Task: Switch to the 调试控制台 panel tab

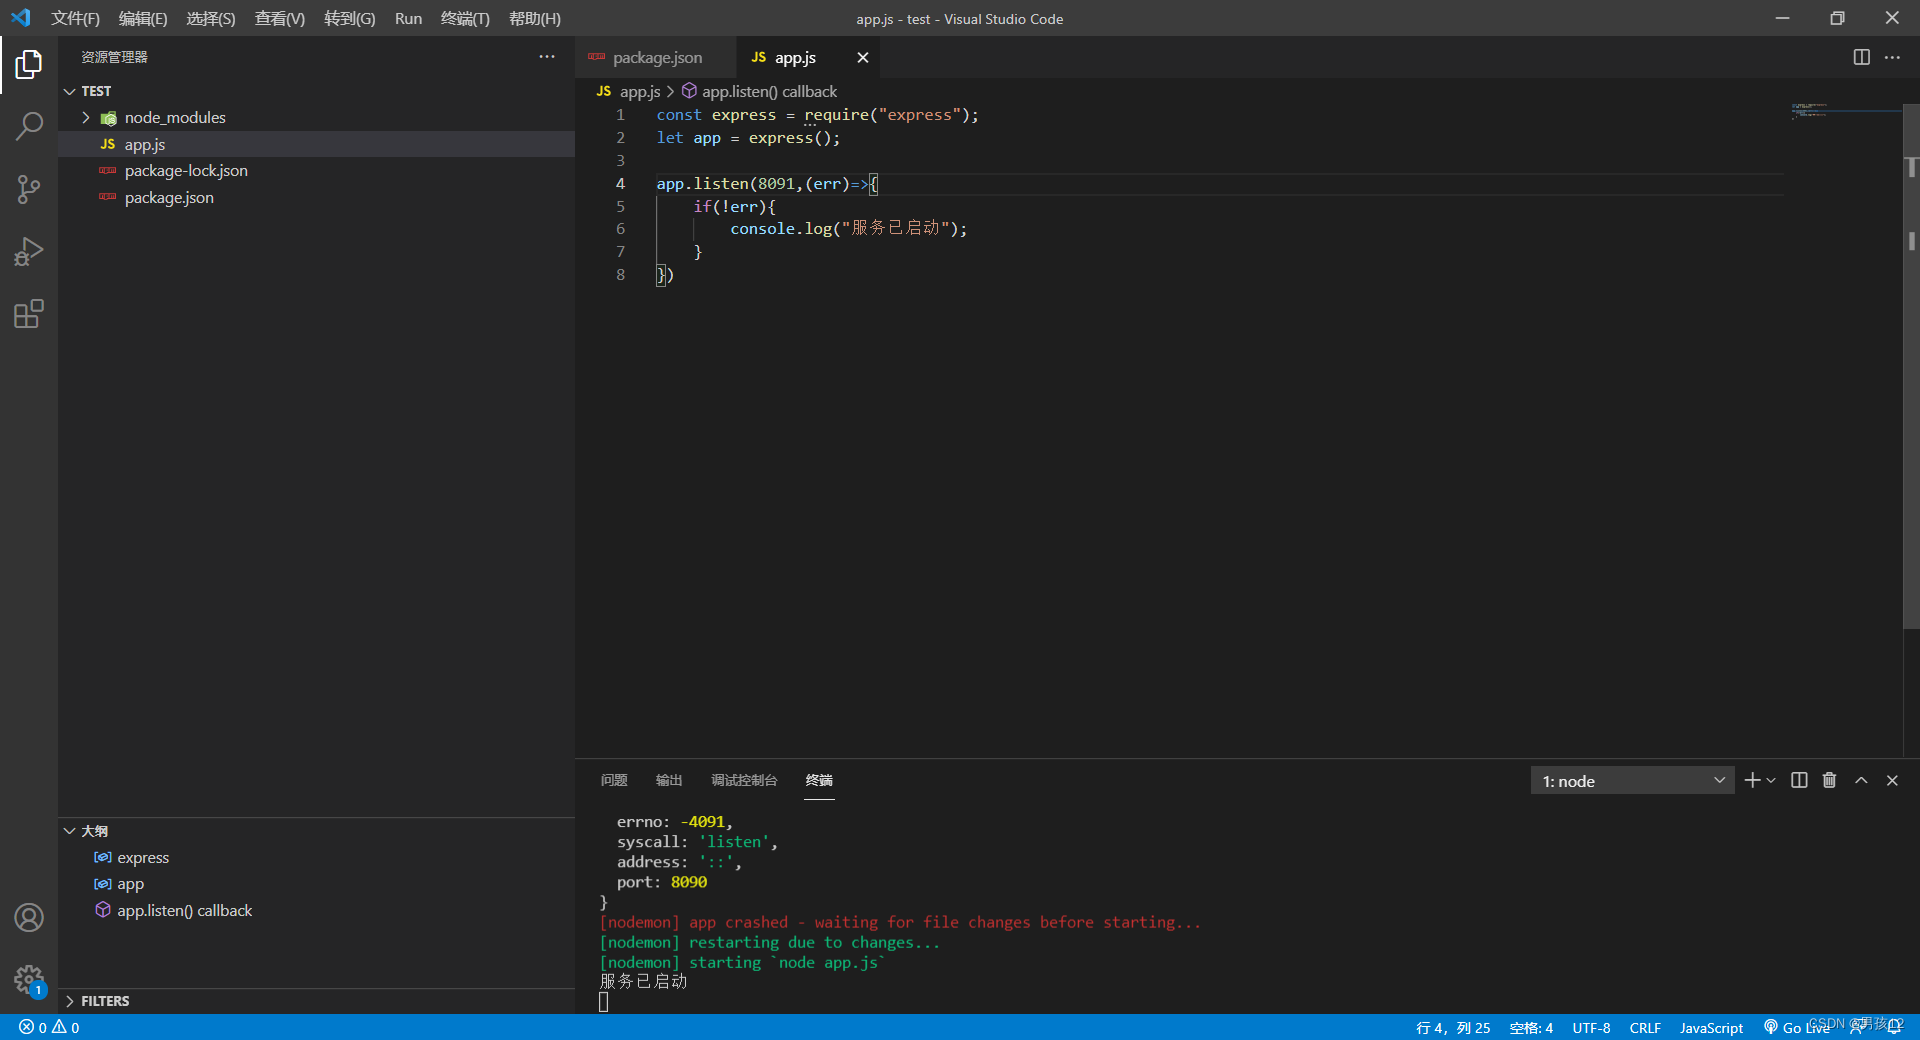Action: click(x=744, y=780)
